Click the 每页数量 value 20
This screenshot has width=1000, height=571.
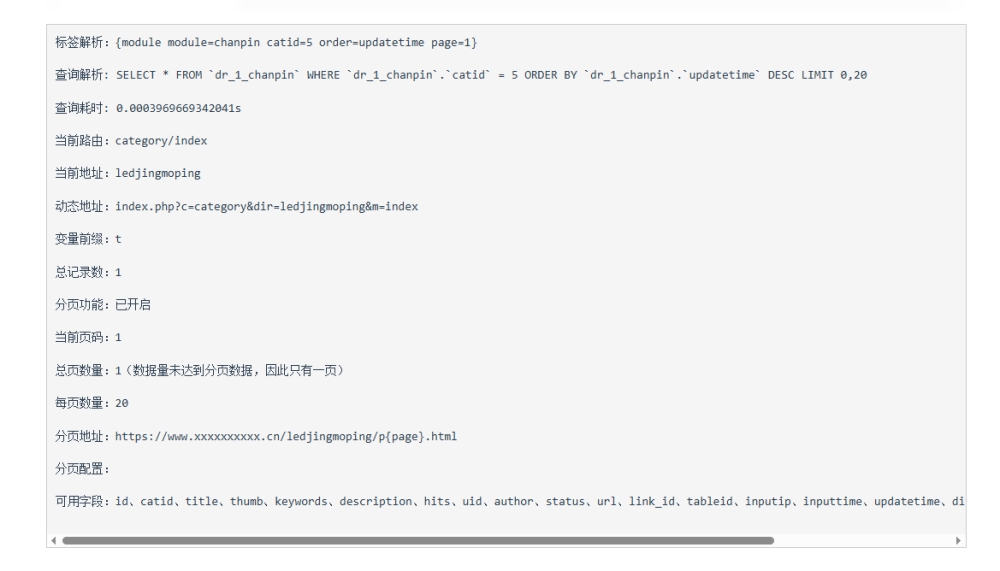pos(122,403)
